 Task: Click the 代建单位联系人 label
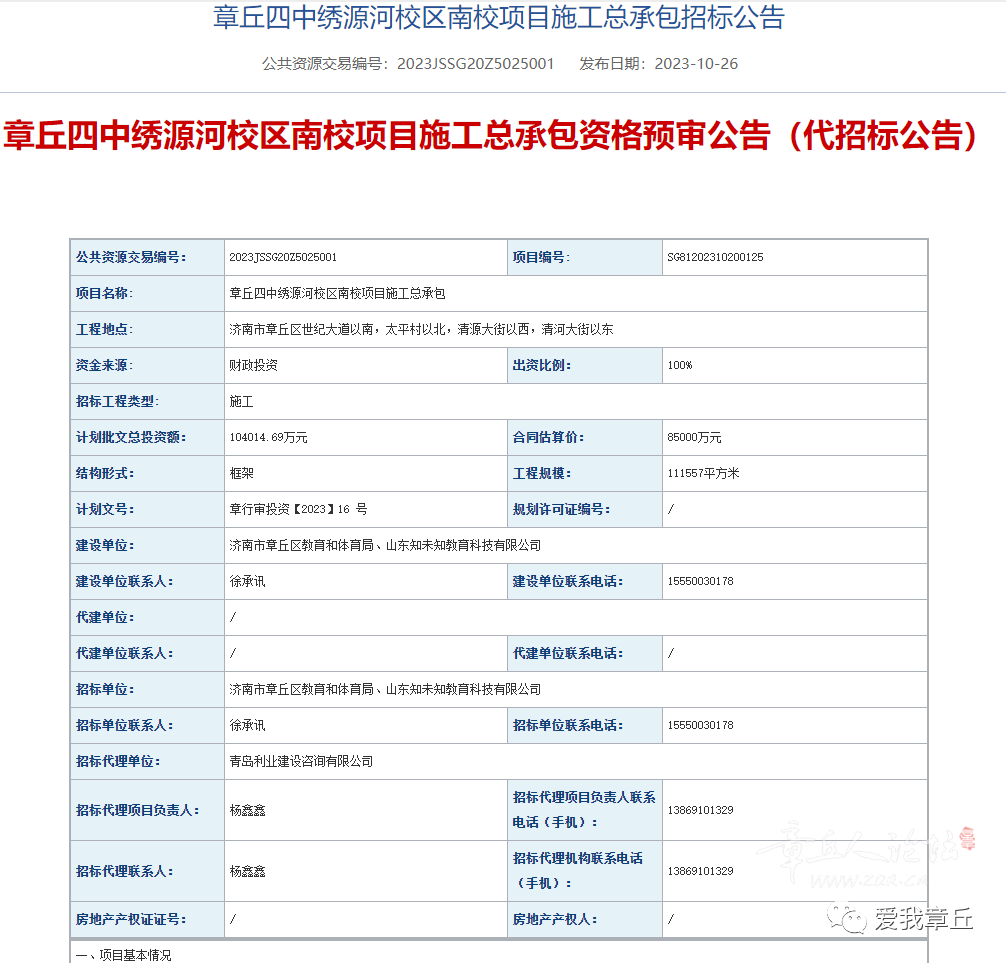point(124,653)
